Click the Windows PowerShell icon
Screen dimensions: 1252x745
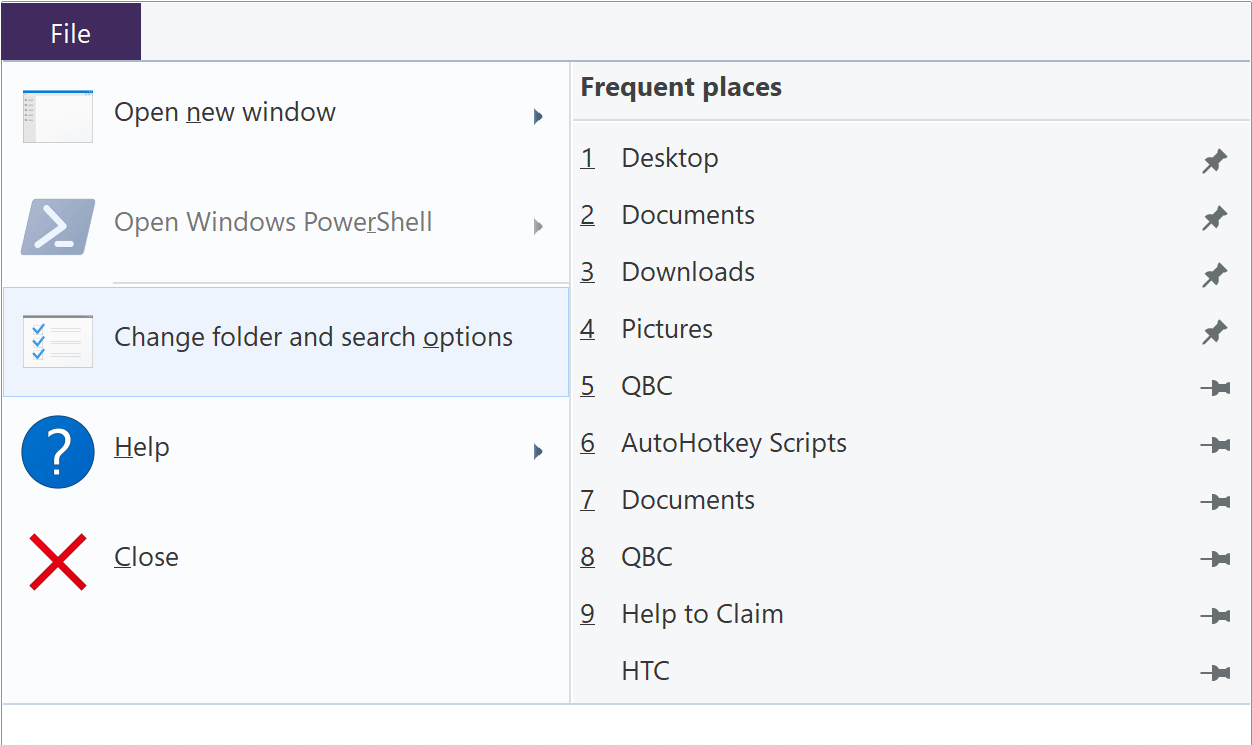click(x=58, y=226)
